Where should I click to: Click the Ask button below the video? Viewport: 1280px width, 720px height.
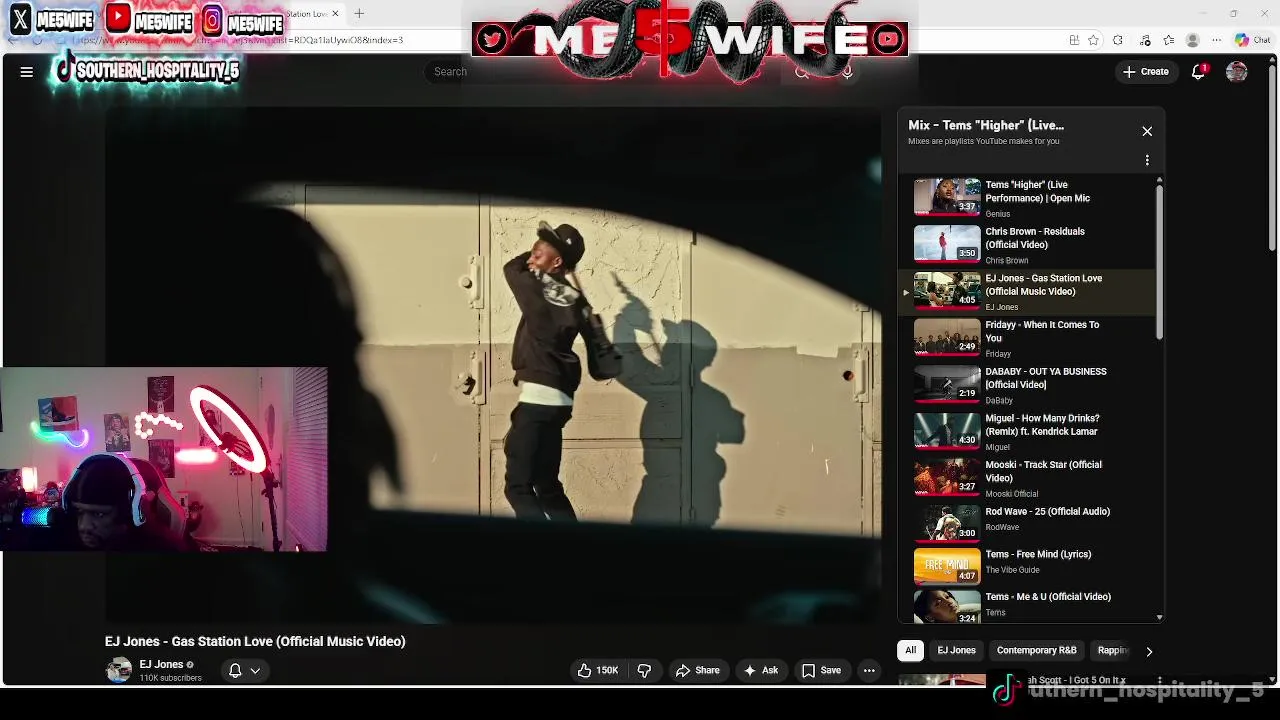[x=760, y=670]
